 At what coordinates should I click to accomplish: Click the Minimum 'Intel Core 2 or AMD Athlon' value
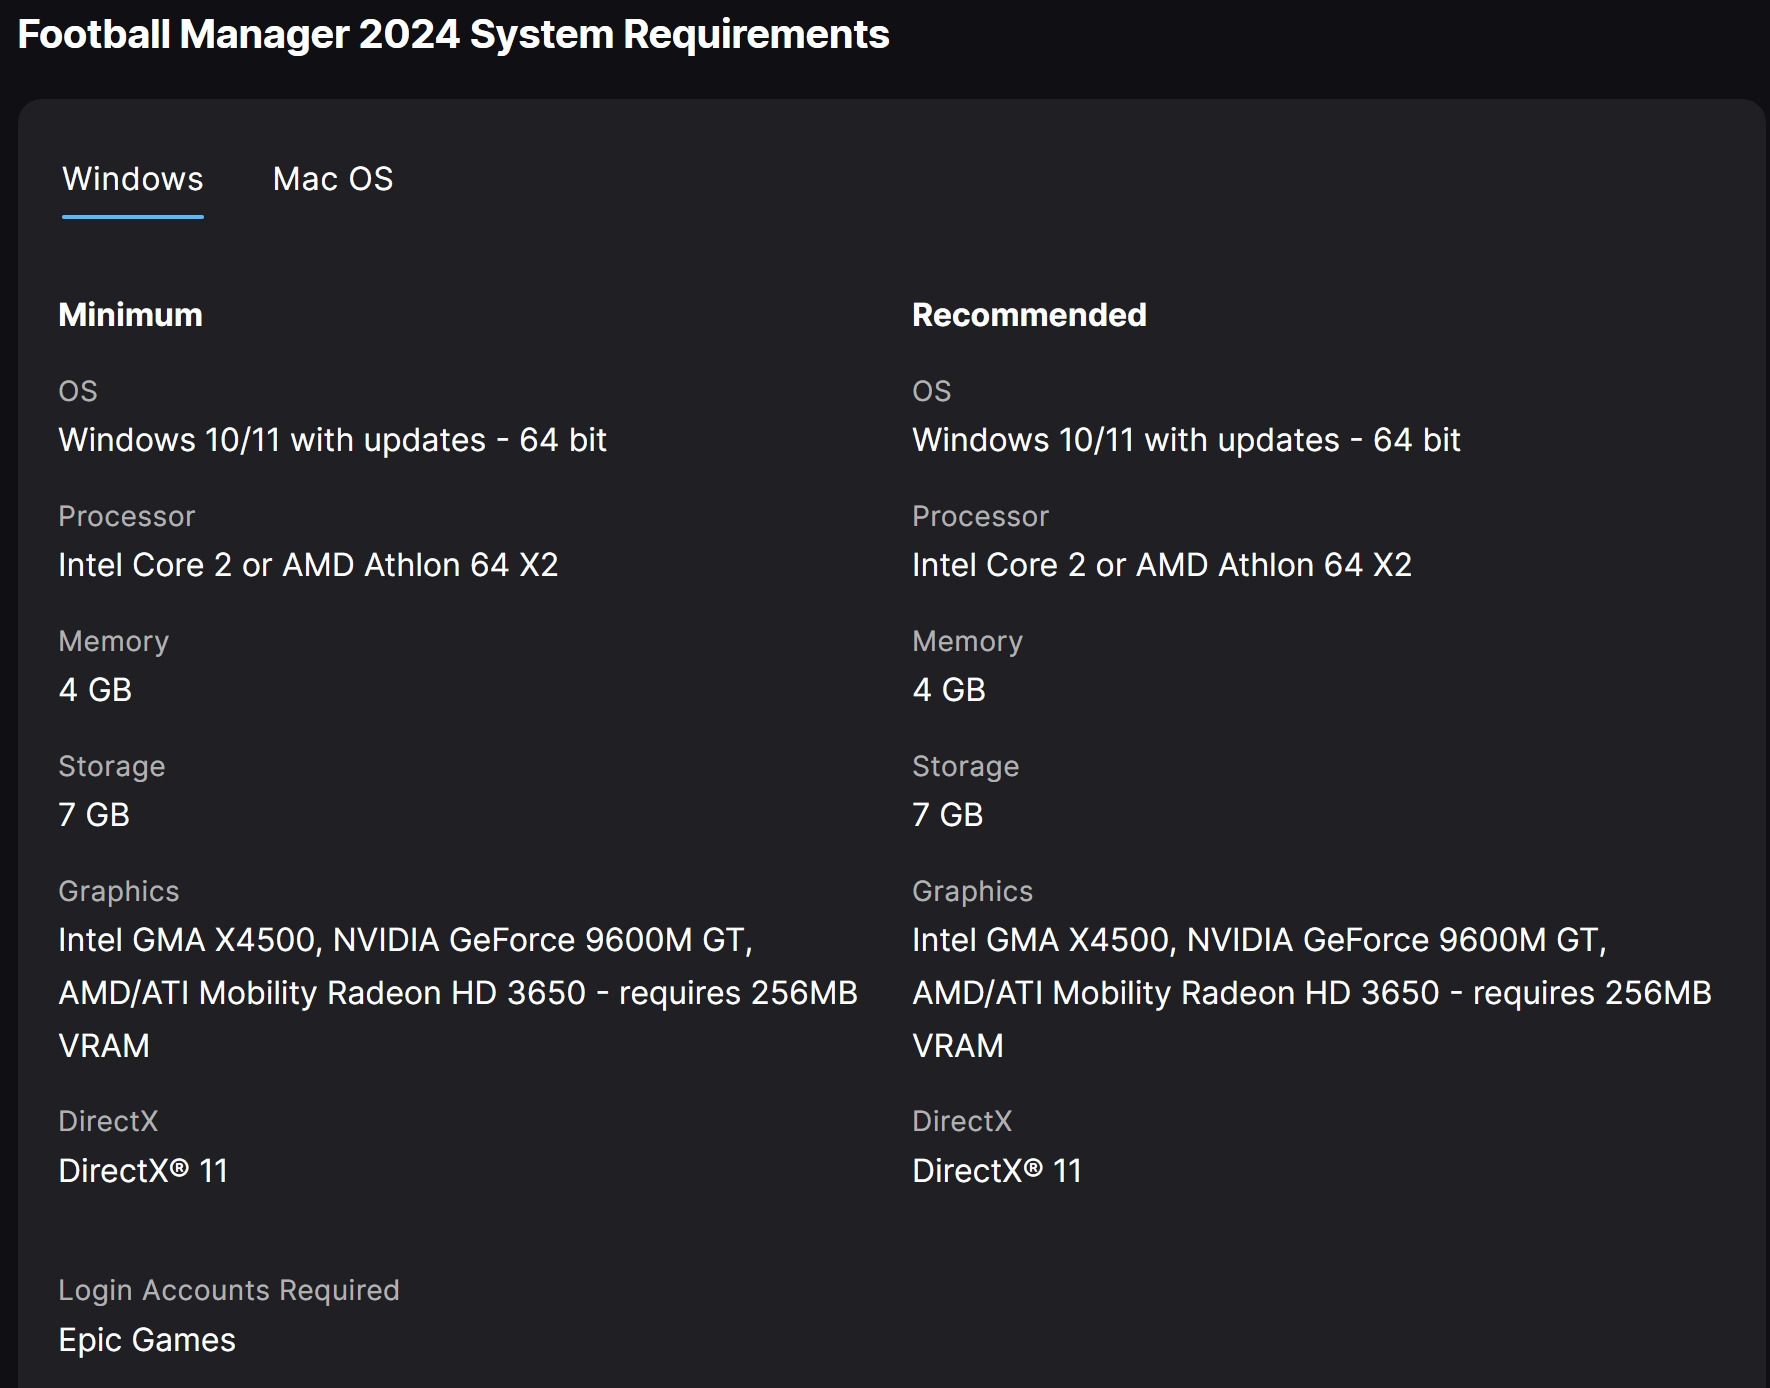tap(309, 565)
